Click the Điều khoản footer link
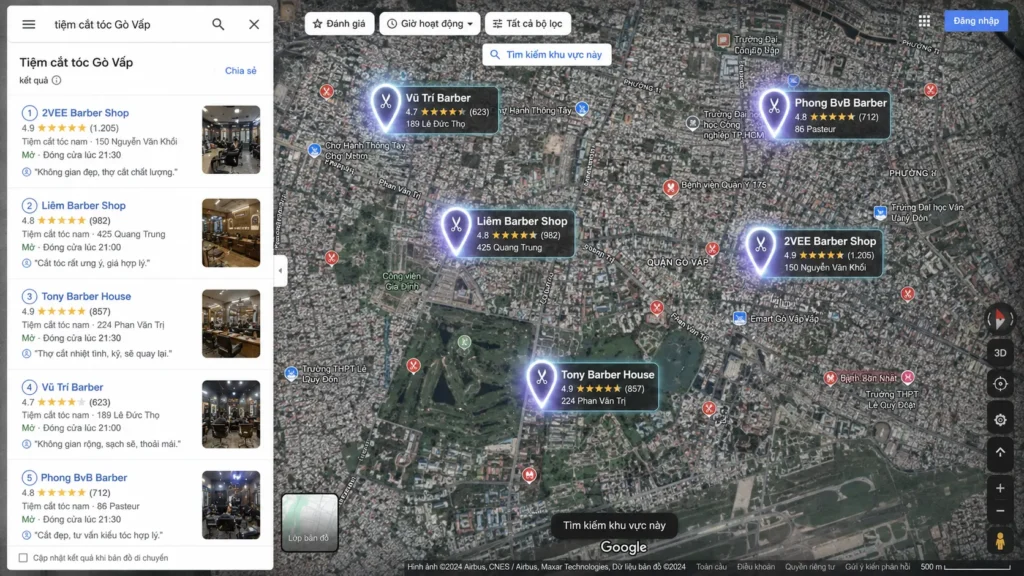Screen dimensions: 1024x576 pos(756,567)
